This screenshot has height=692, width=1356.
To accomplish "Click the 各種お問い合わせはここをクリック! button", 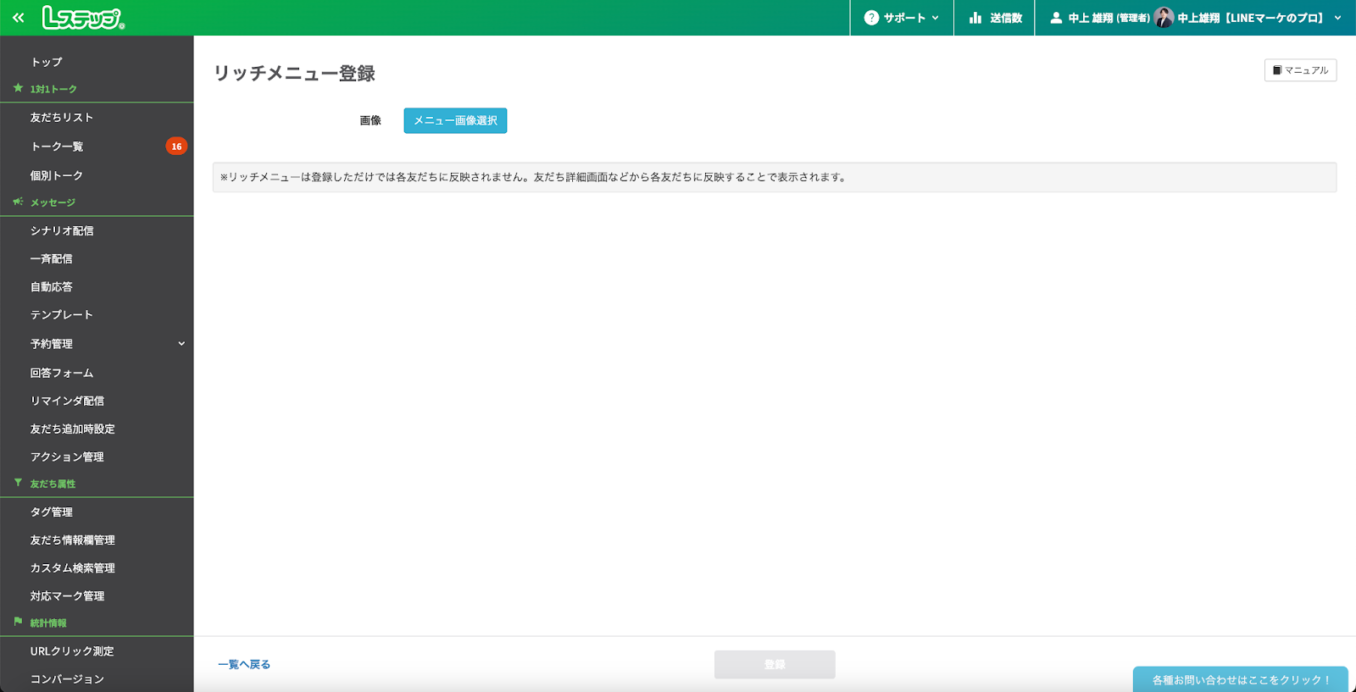I will (1240, 679).
